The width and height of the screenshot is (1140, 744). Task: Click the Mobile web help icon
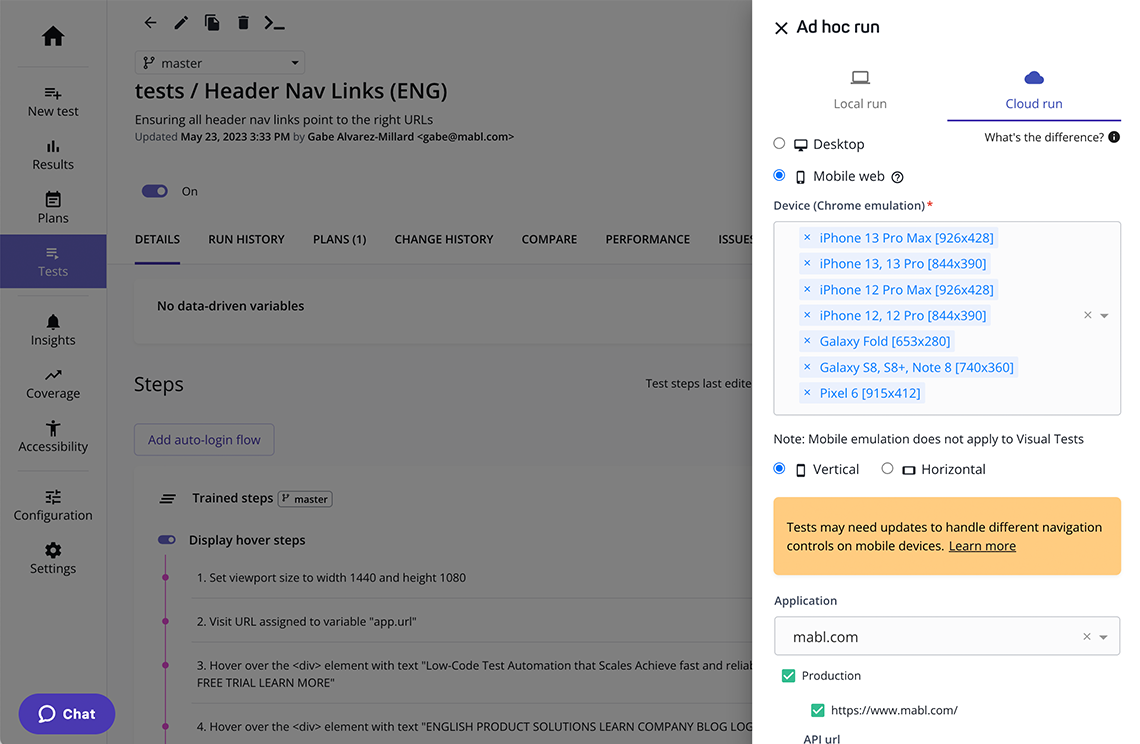click(897, 177)
